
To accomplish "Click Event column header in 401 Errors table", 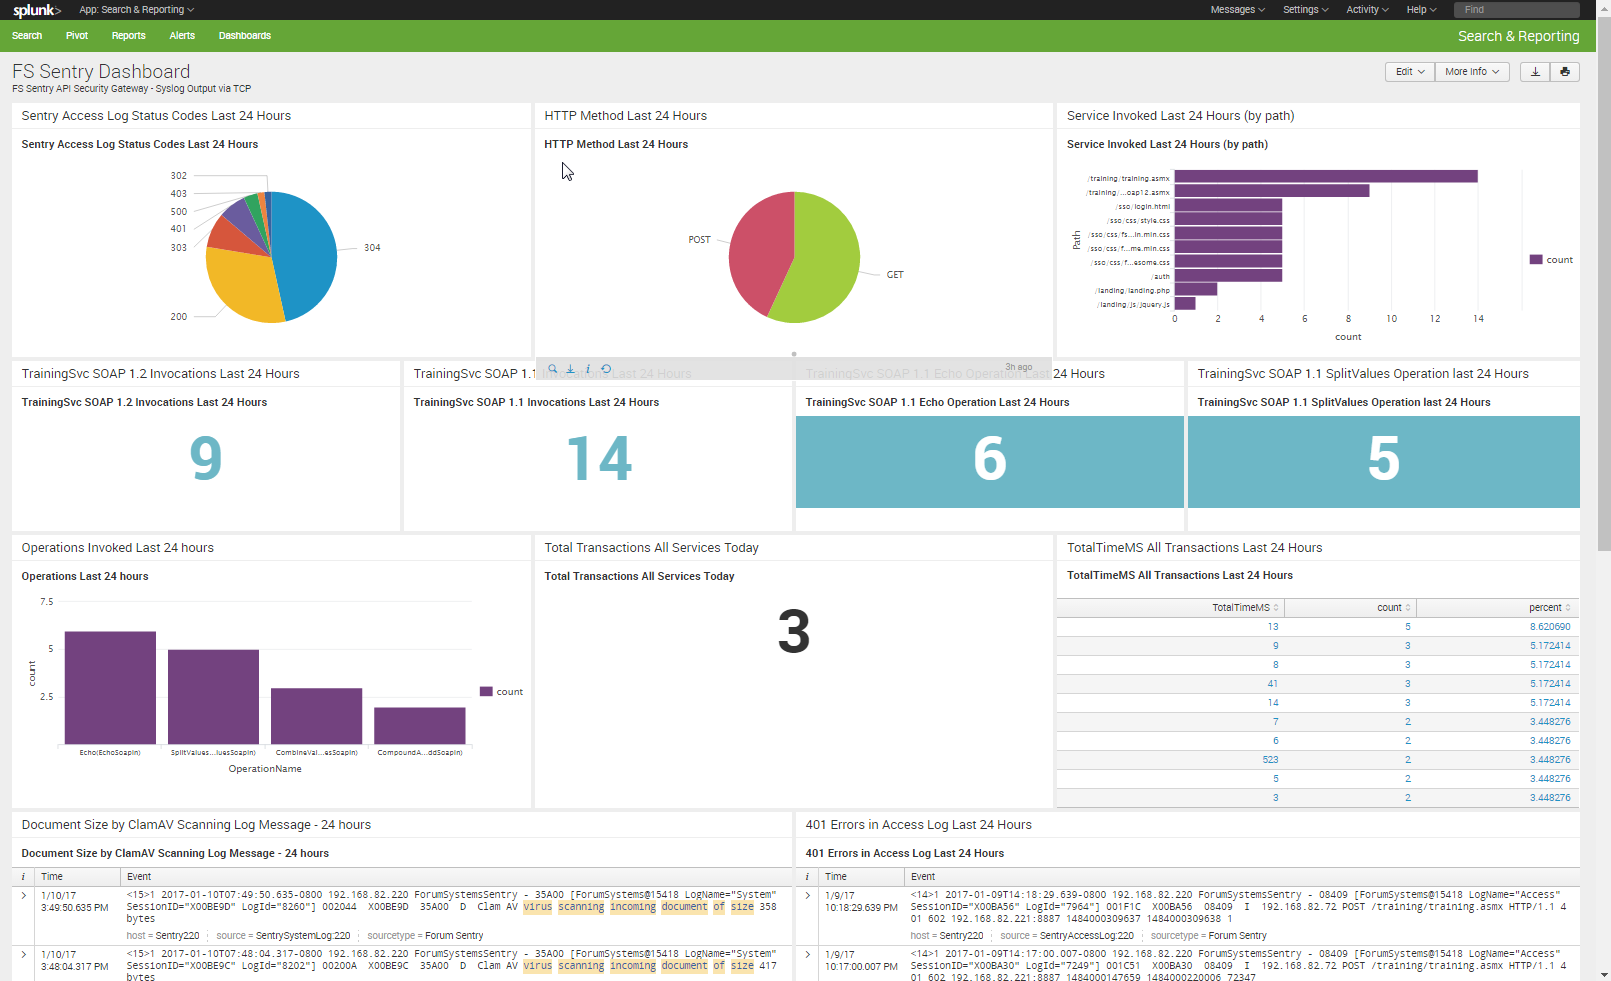I will tap(923, 877).
